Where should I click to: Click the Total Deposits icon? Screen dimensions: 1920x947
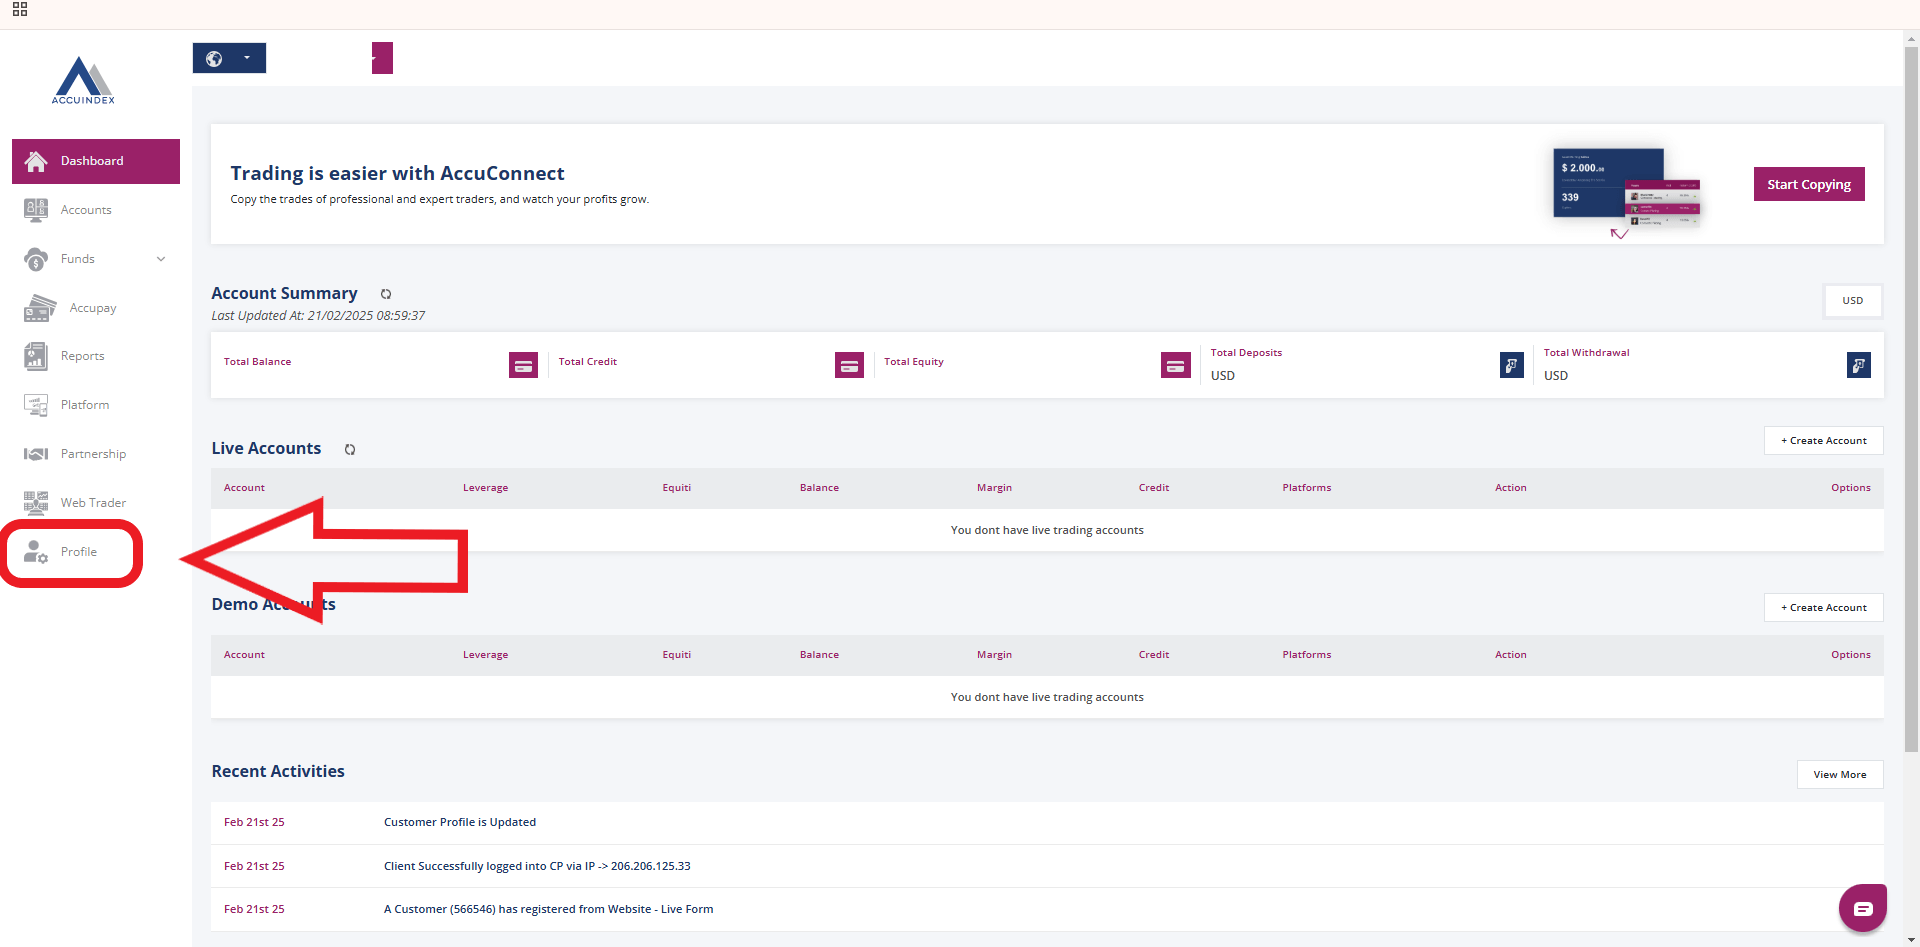[x=1512, y=365]
